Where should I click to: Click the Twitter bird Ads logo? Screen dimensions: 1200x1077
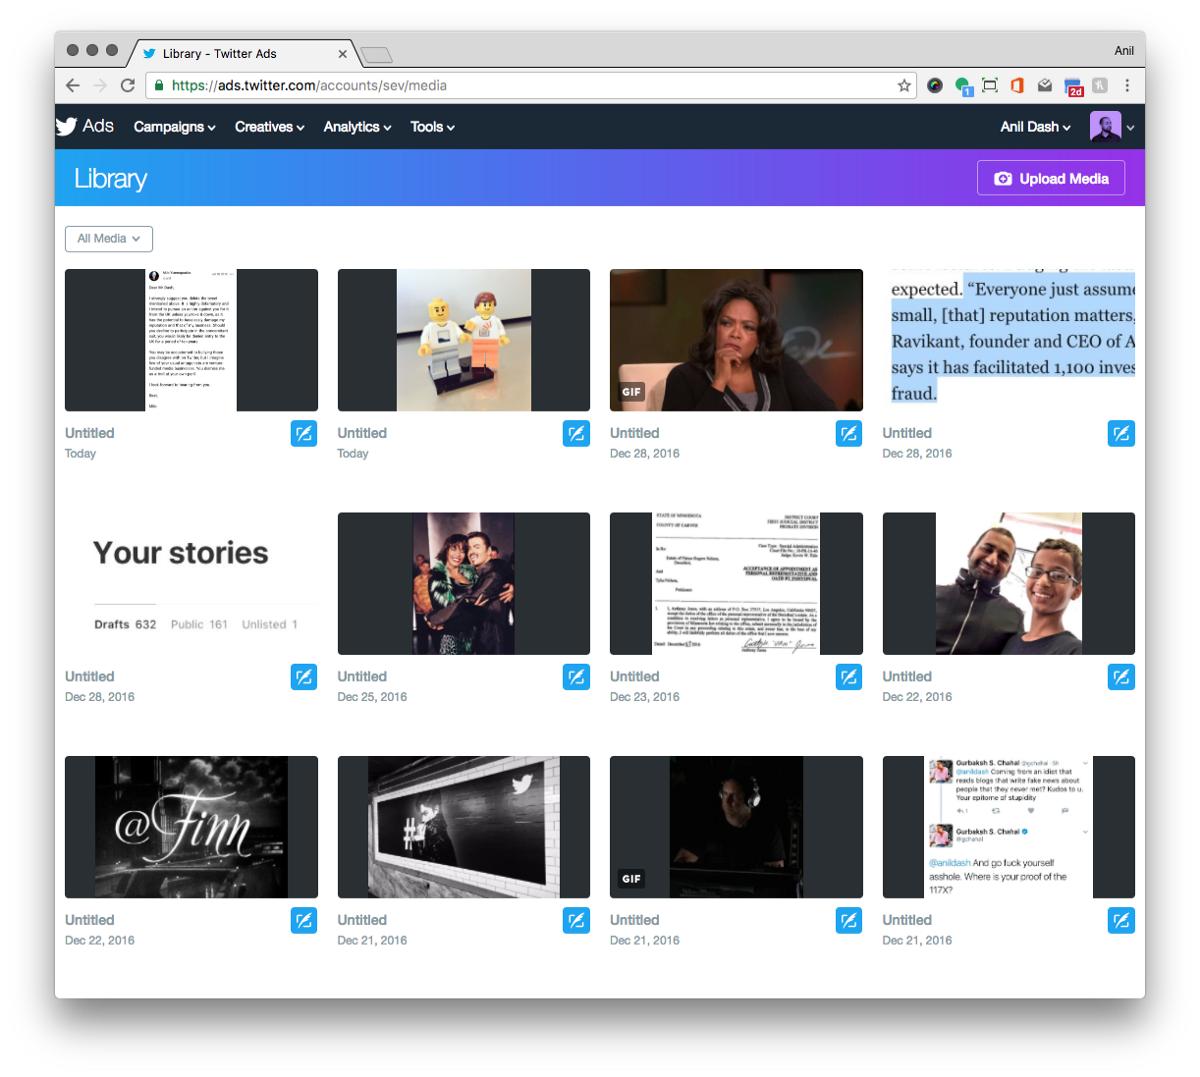68,126
